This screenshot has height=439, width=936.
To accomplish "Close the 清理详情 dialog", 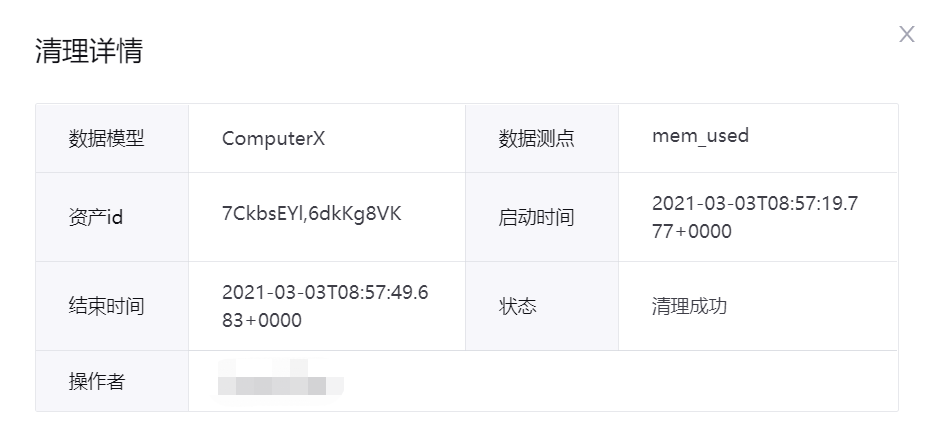I will coord(907,35).
